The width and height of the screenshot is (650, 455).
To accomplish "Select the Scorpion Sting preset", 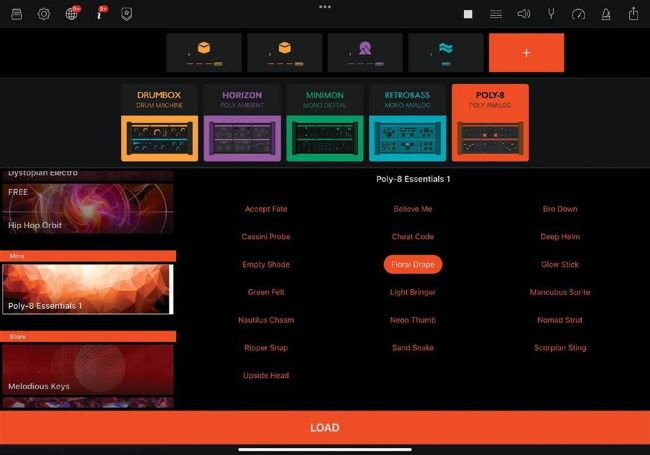I will (559, 348).
